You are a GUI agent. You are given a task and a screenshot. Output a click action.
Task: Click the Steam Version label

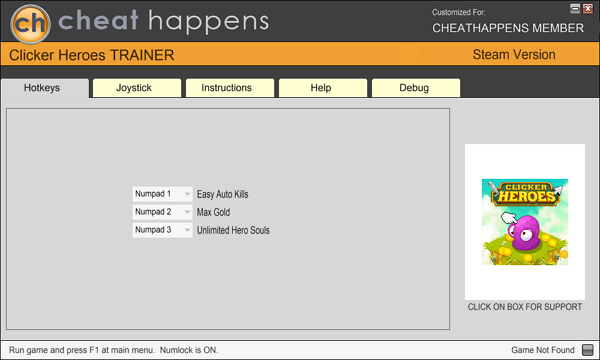point(514,55)
